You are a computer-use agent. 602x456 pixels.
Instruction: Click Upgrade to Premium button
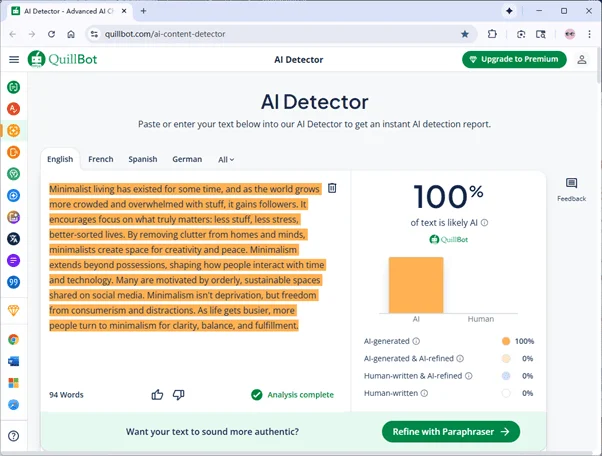514,59
